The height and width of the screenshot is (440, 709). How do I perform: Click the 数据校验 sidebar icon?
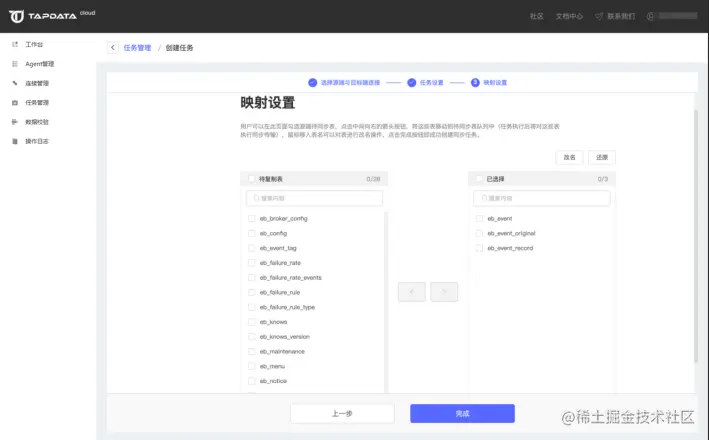click(14, 122)
